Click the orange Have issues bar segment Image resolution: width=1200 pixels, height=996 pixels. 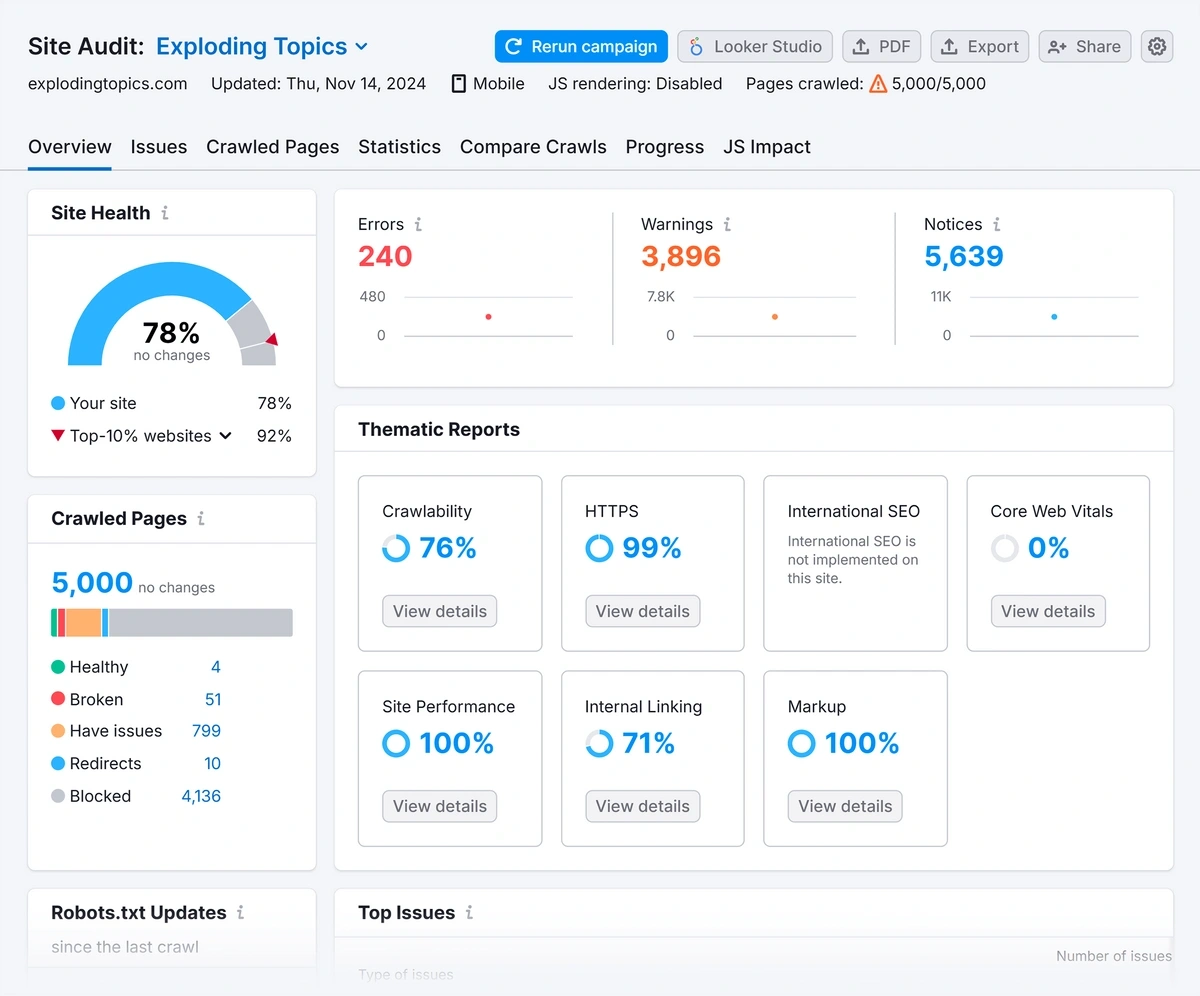pyautogui.click(x=83, y=623)
